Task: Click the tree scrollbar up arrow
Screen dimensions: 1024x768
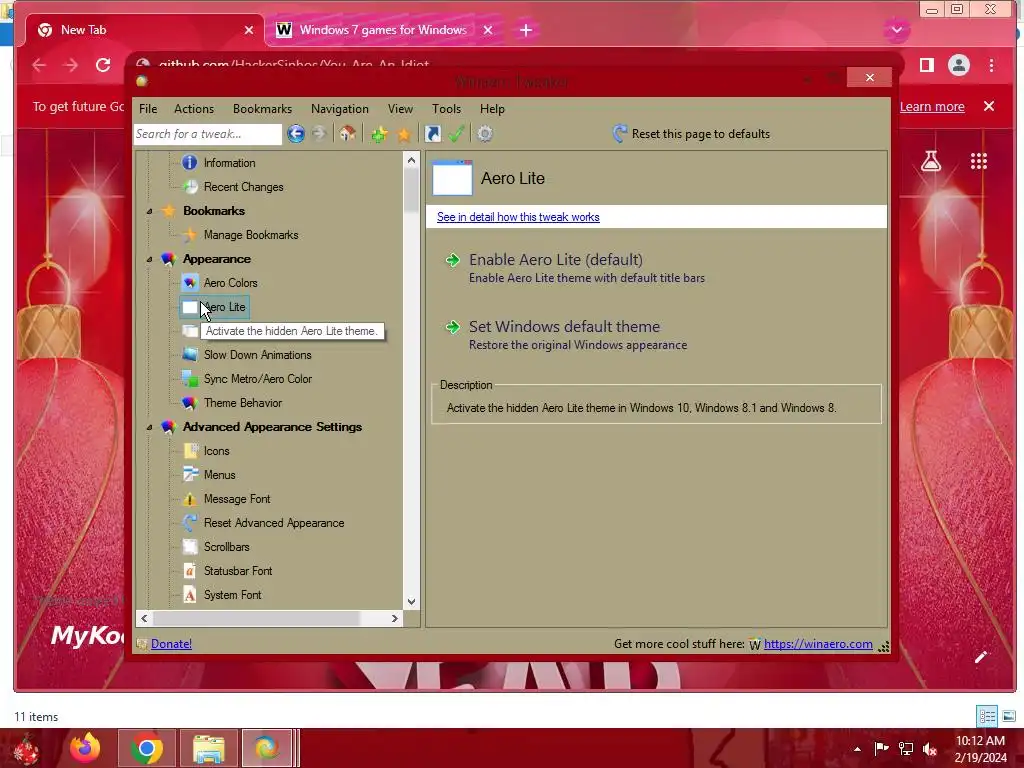Action: 411,160
